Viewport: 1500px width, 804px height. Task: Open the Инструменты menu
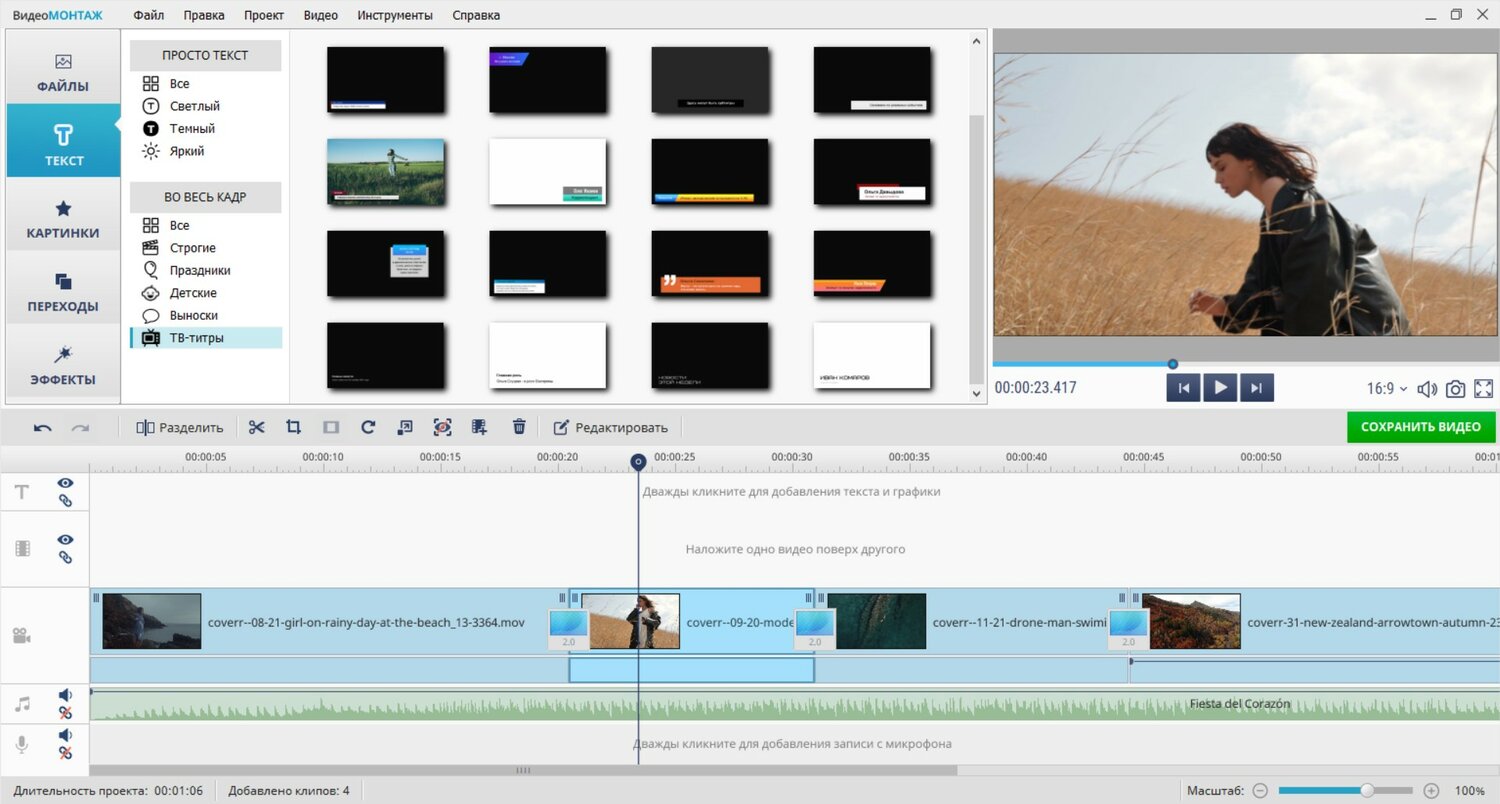point(395,15)
